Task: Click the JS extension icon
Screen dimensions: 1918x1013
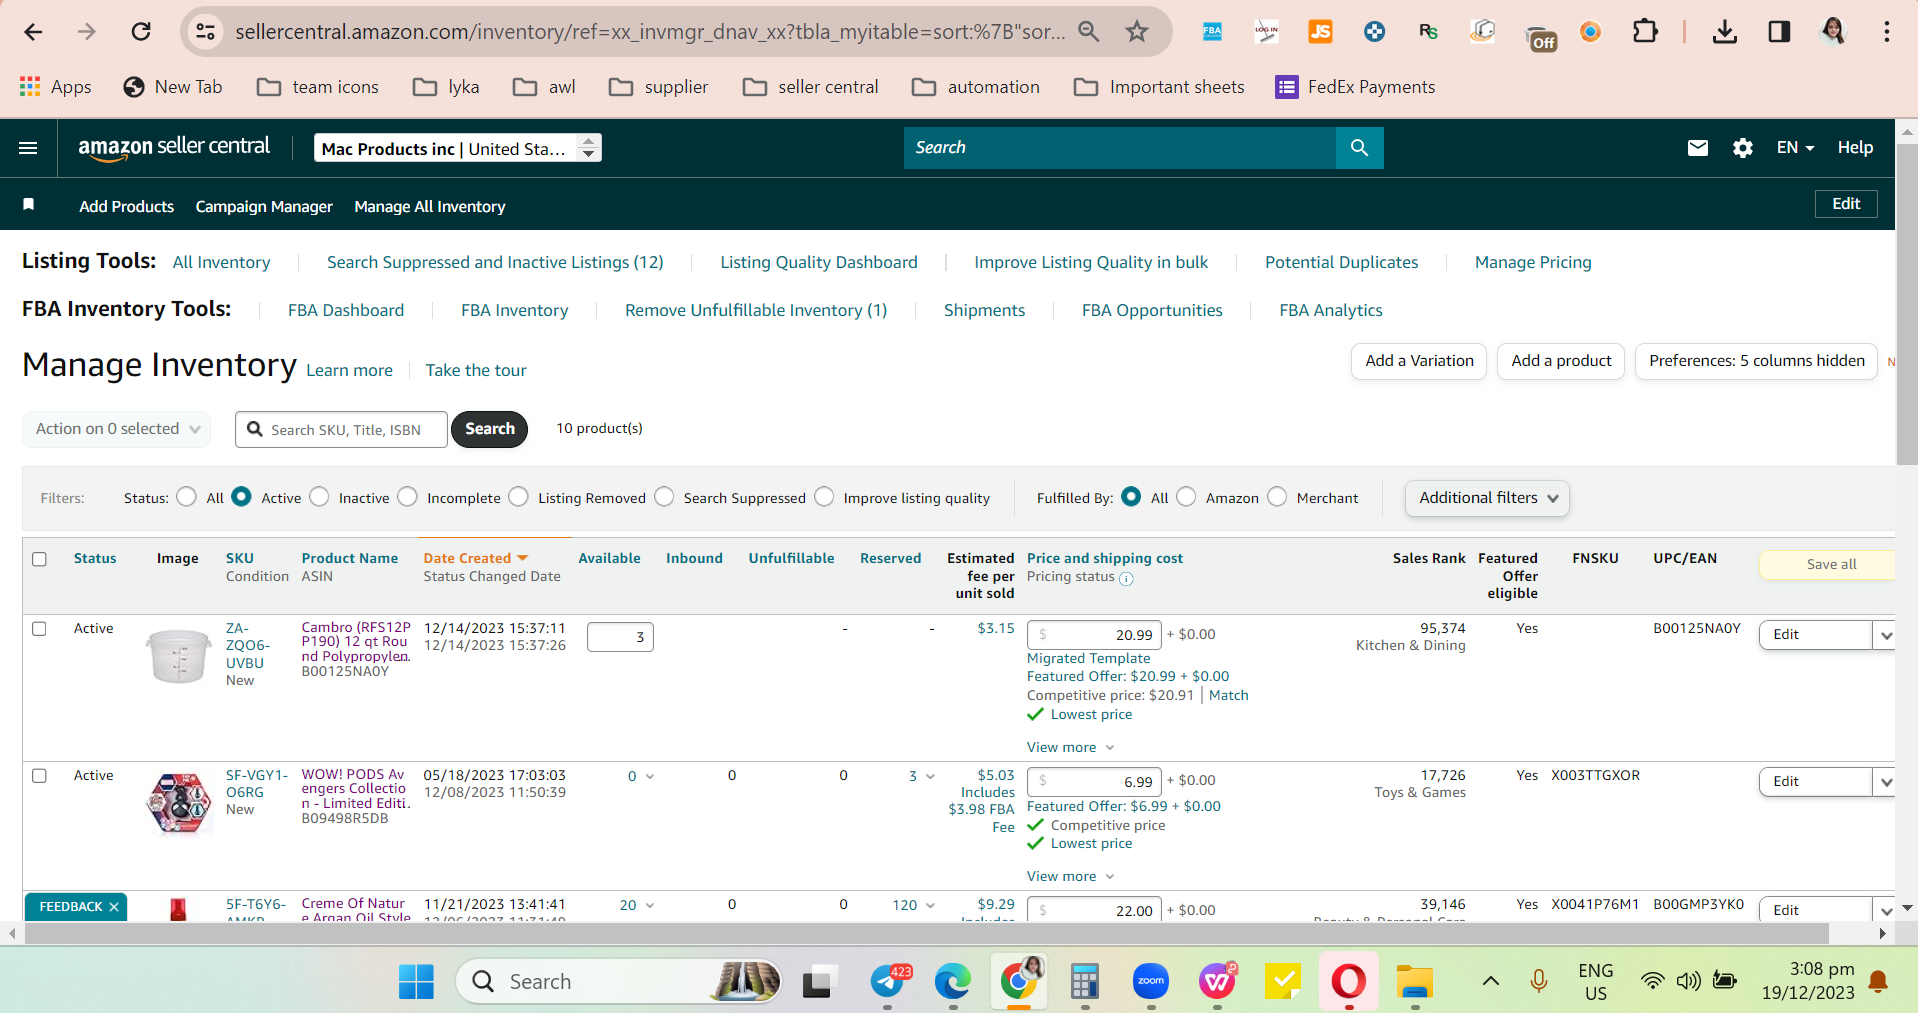Action: click(x=1320, y=32)
